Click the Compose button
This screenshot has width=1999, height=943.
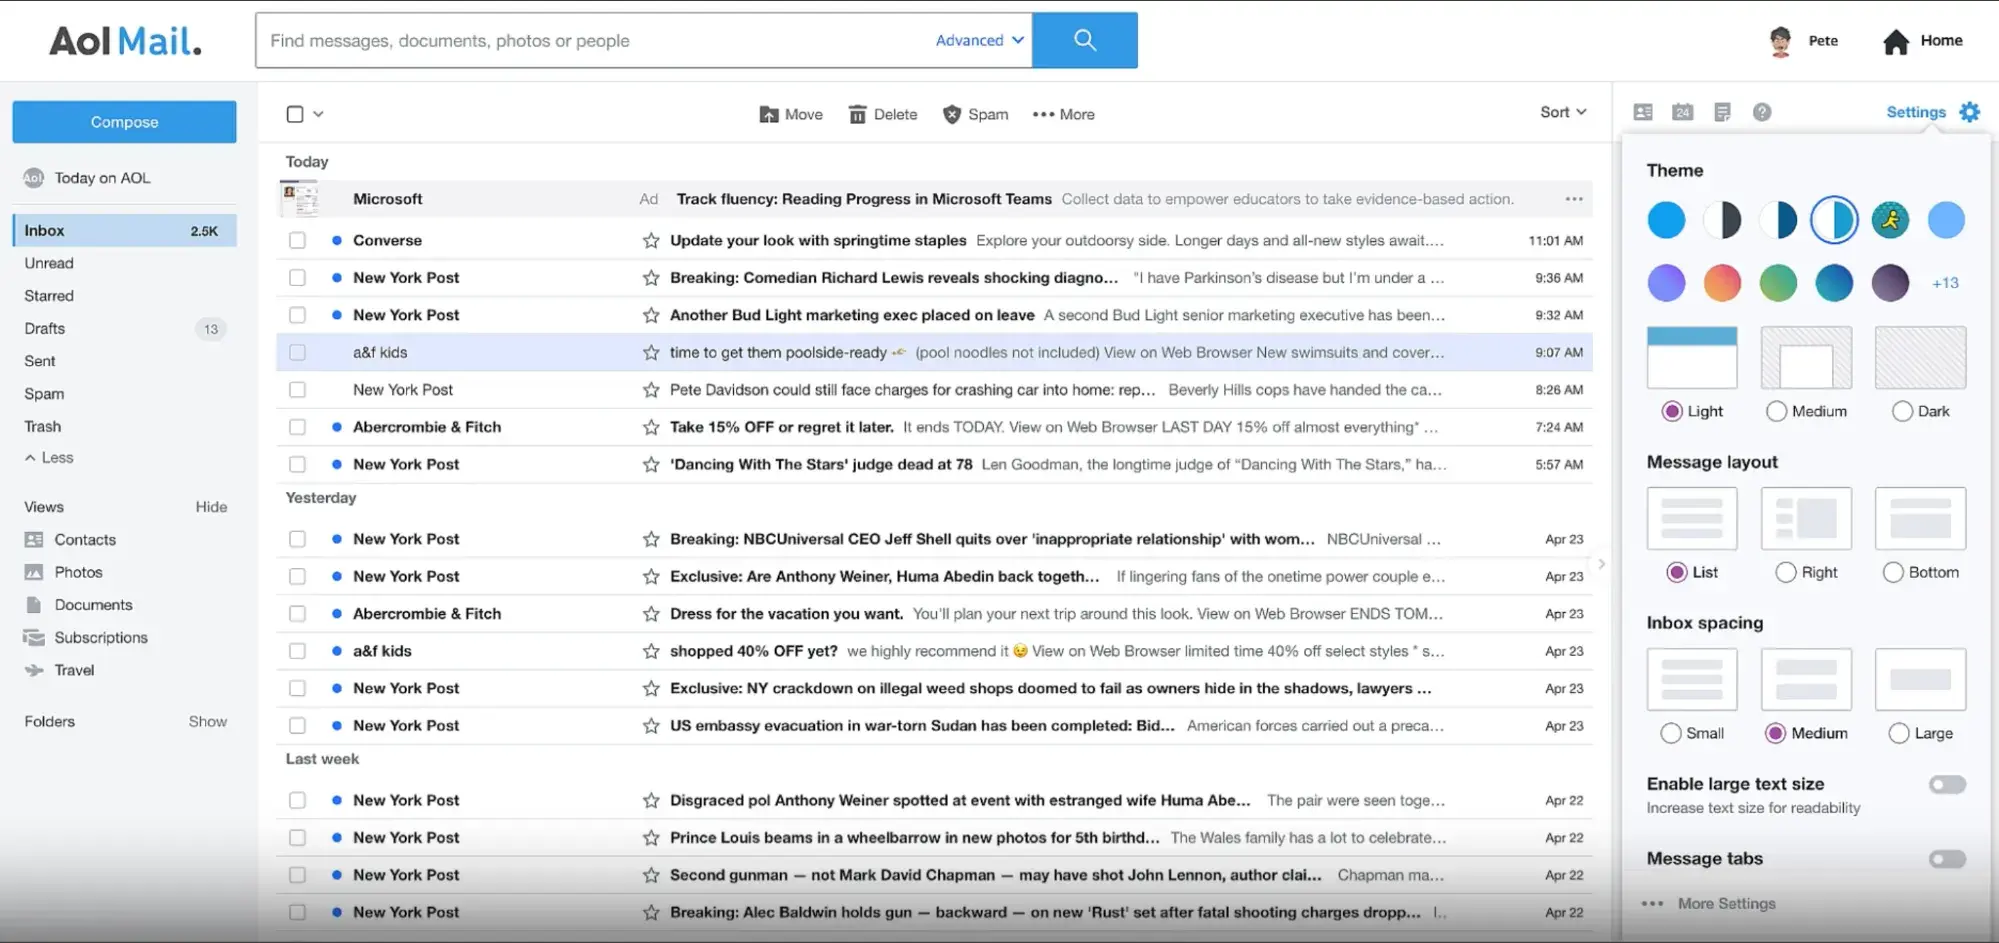pos(124,122)
